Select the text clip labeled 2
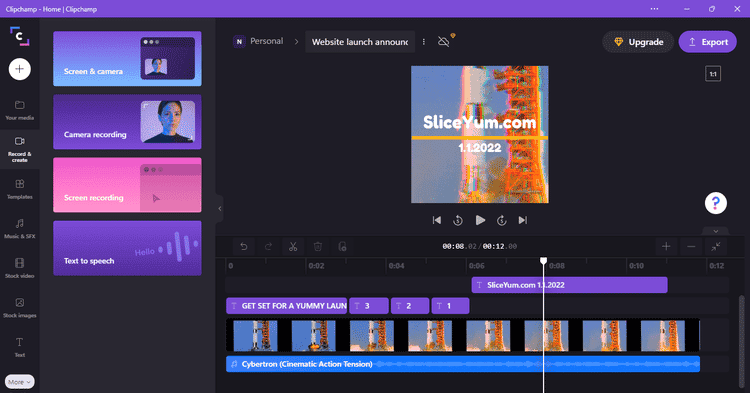750x393 pixels. click(410, 306)
